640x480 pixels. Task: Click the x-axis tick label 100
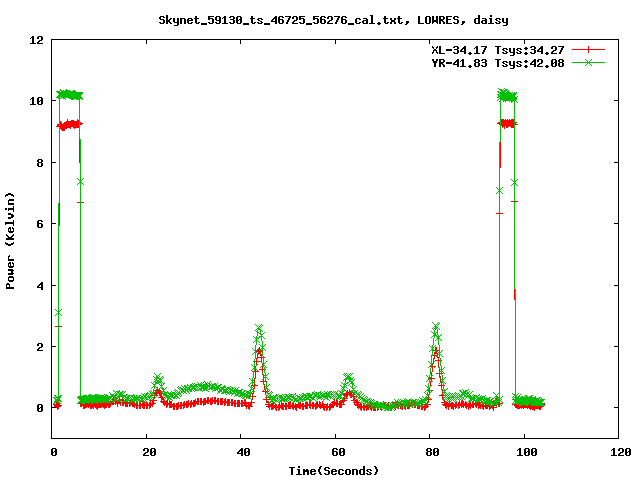click(527, 452)
